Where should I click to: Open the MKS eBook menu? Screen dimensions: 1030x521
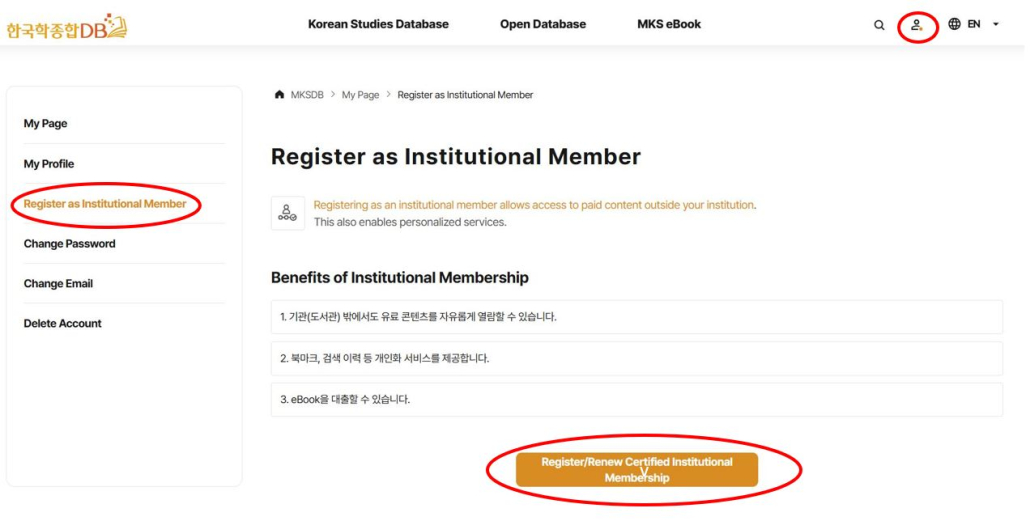point(669,24)
